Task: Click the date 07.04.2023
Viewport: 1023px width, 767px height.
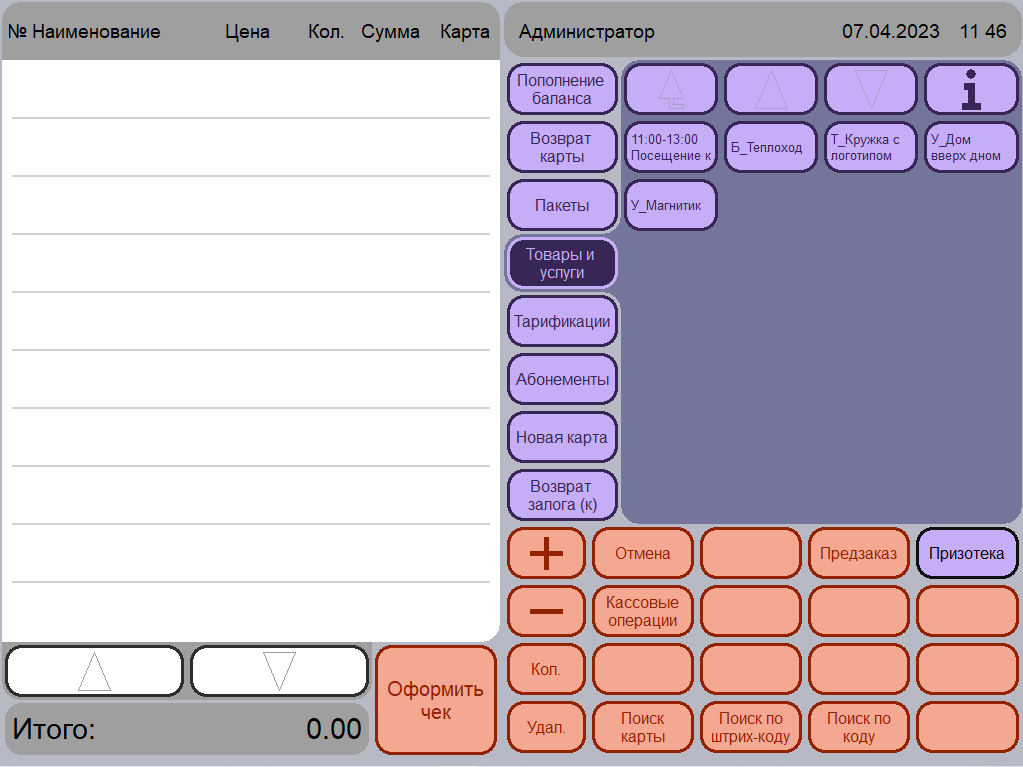Action: pos(891,31)
